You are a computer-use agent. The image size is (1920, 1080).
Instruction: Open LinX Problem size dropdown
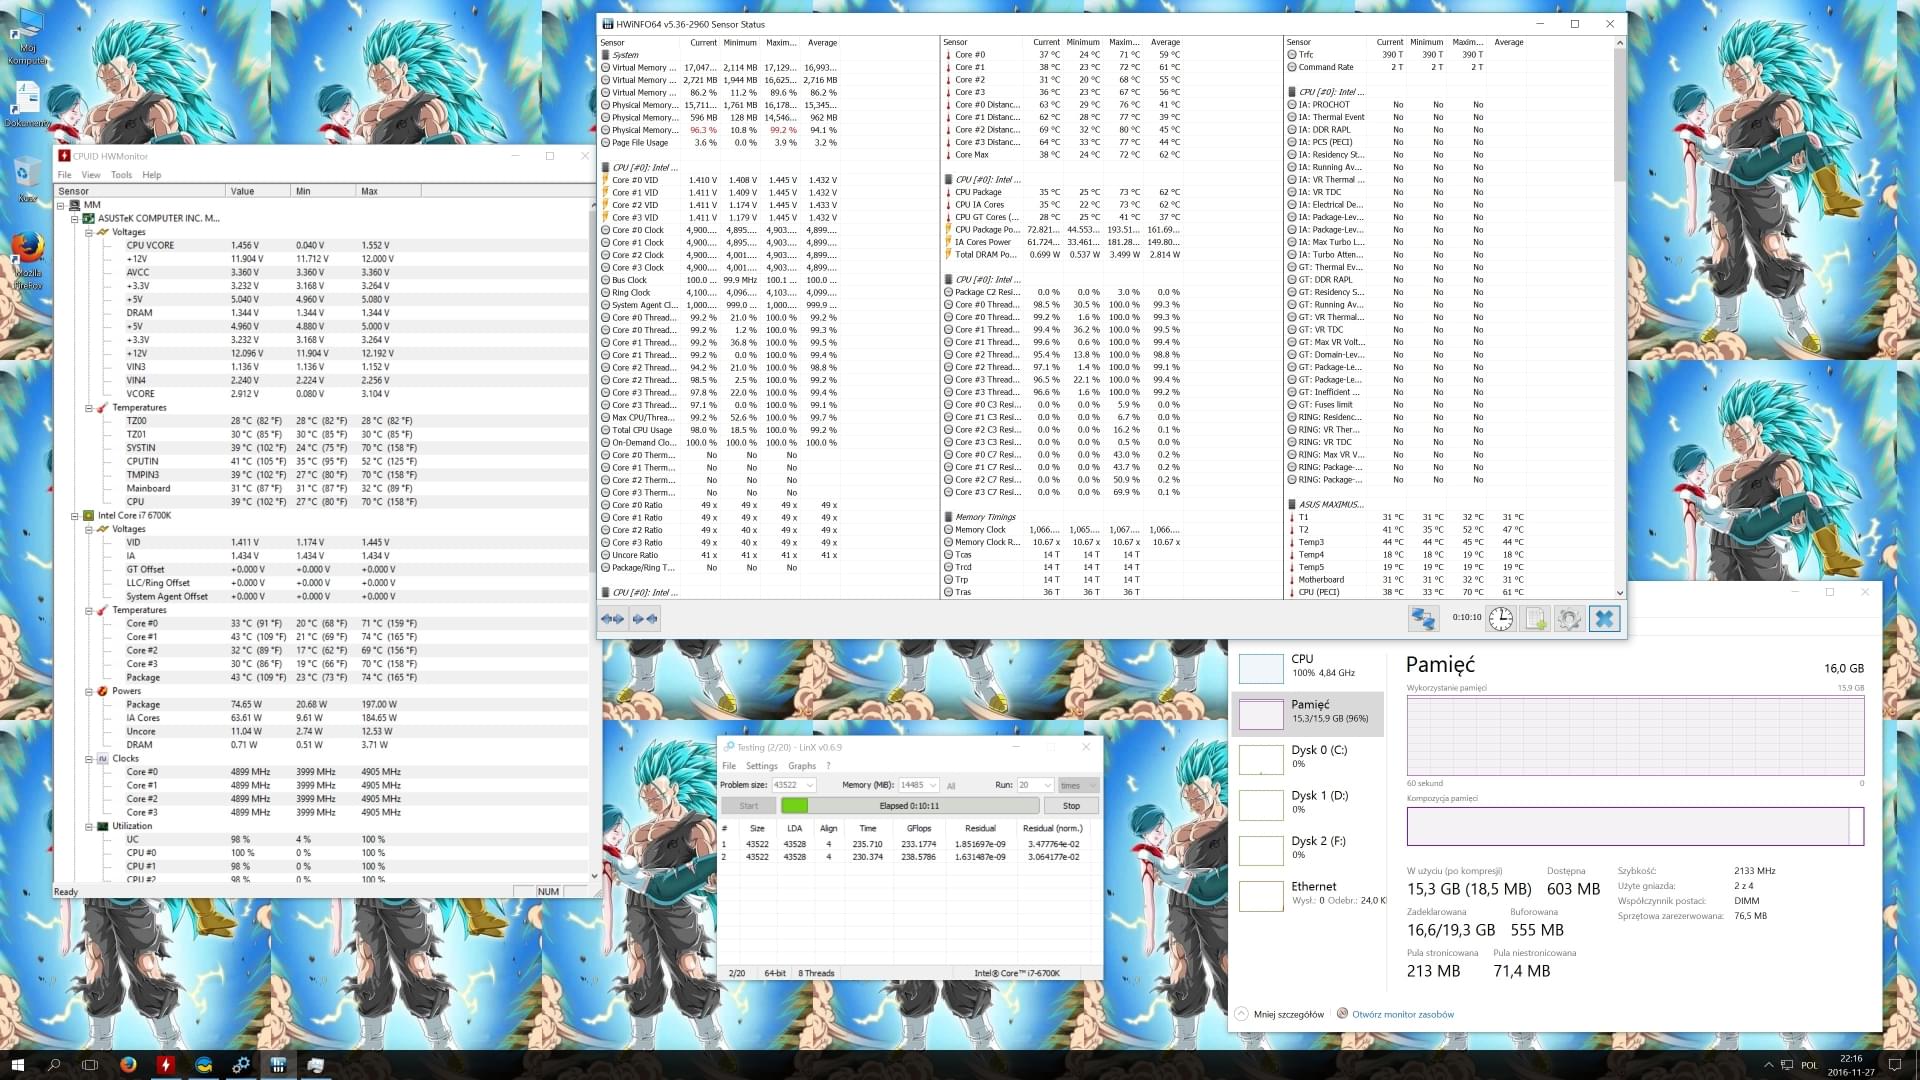(x=809, y=785)
